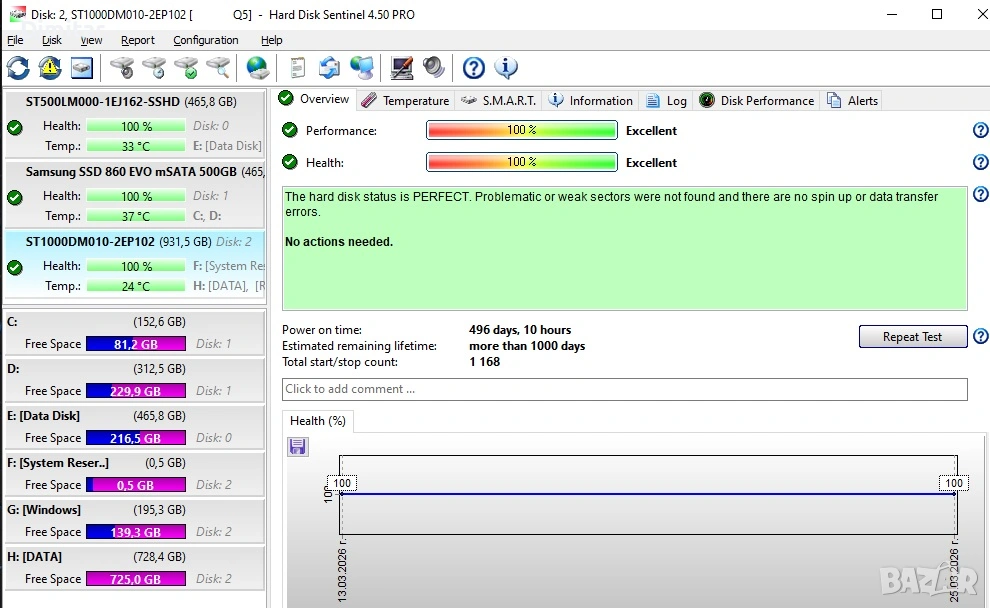Image resolution: width=990 pixels, height=608 pixels.
Task: Open the Configuration menu
Action: click(x=205, y=40)
